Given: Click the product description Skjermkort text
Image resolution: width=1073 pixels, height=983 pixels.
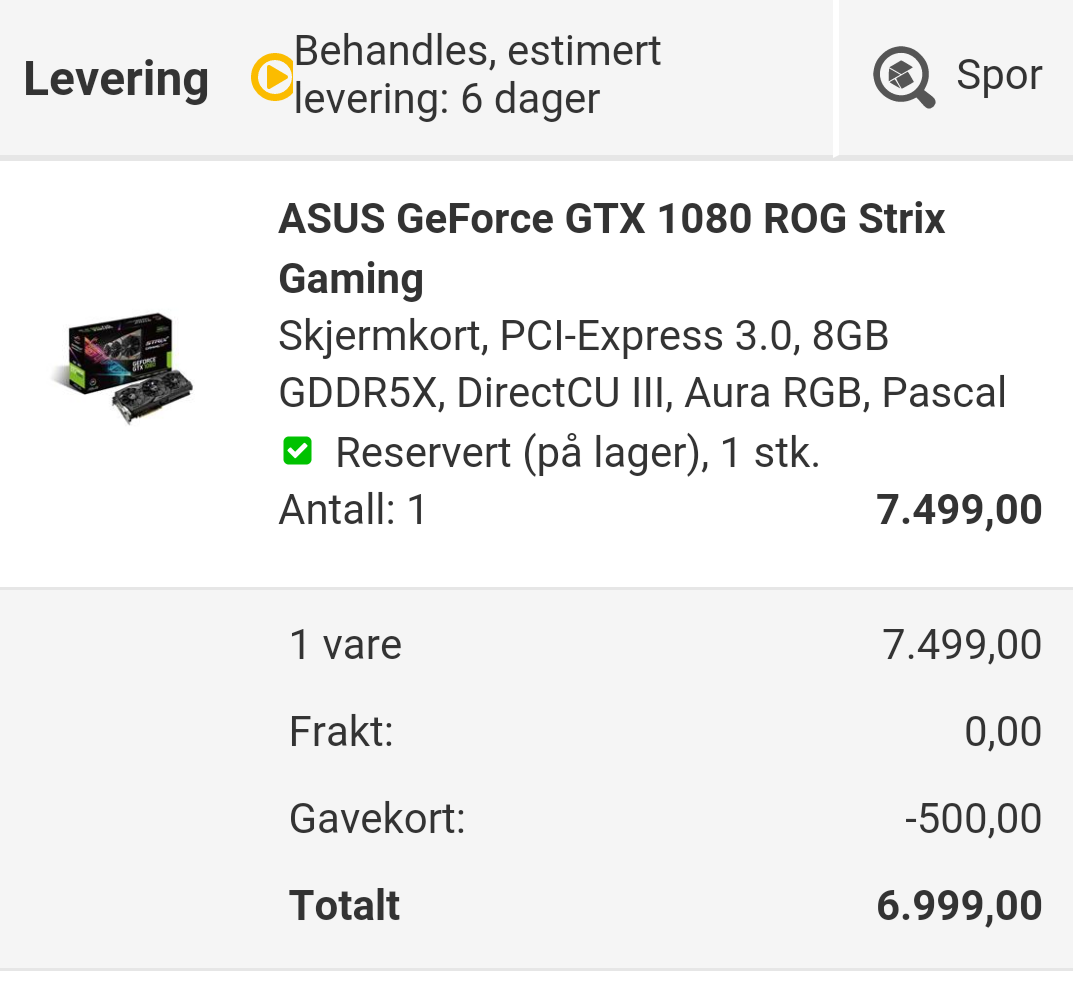Looking at the screenshot, I should click(x=642, y=364).
